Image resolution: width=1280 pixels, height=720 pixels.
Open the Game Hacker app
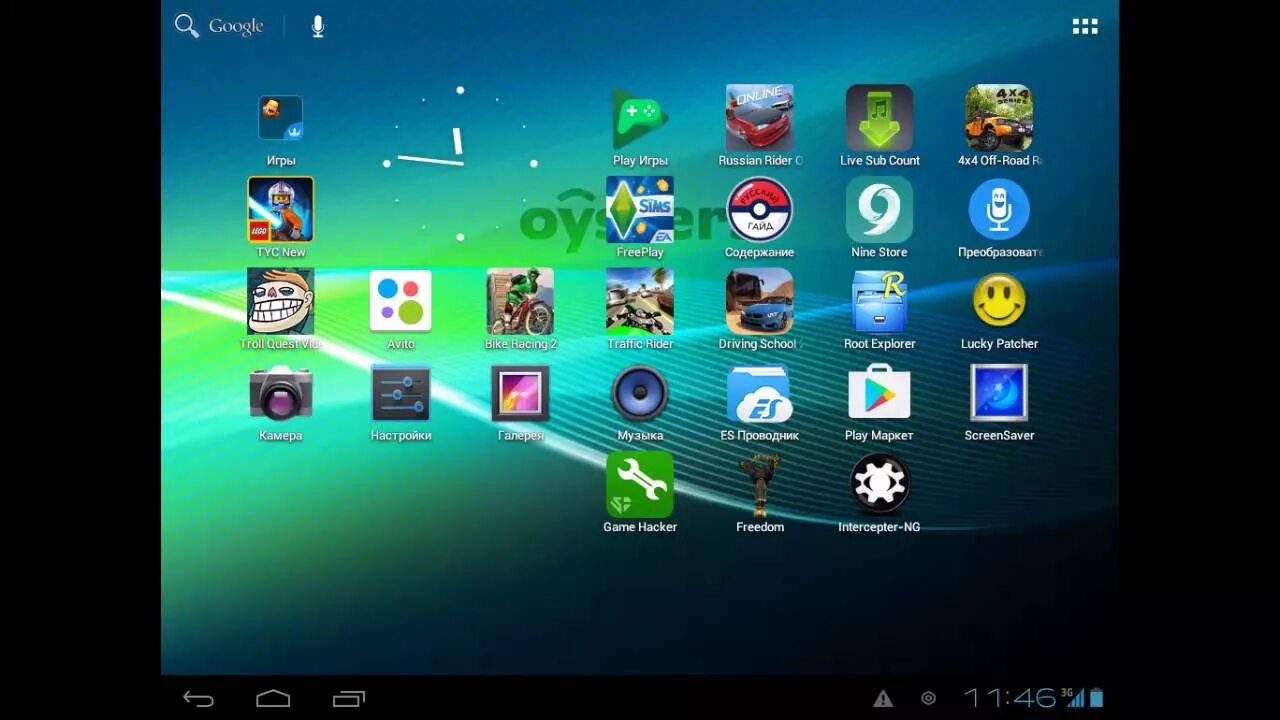click(x=640, y=485)
